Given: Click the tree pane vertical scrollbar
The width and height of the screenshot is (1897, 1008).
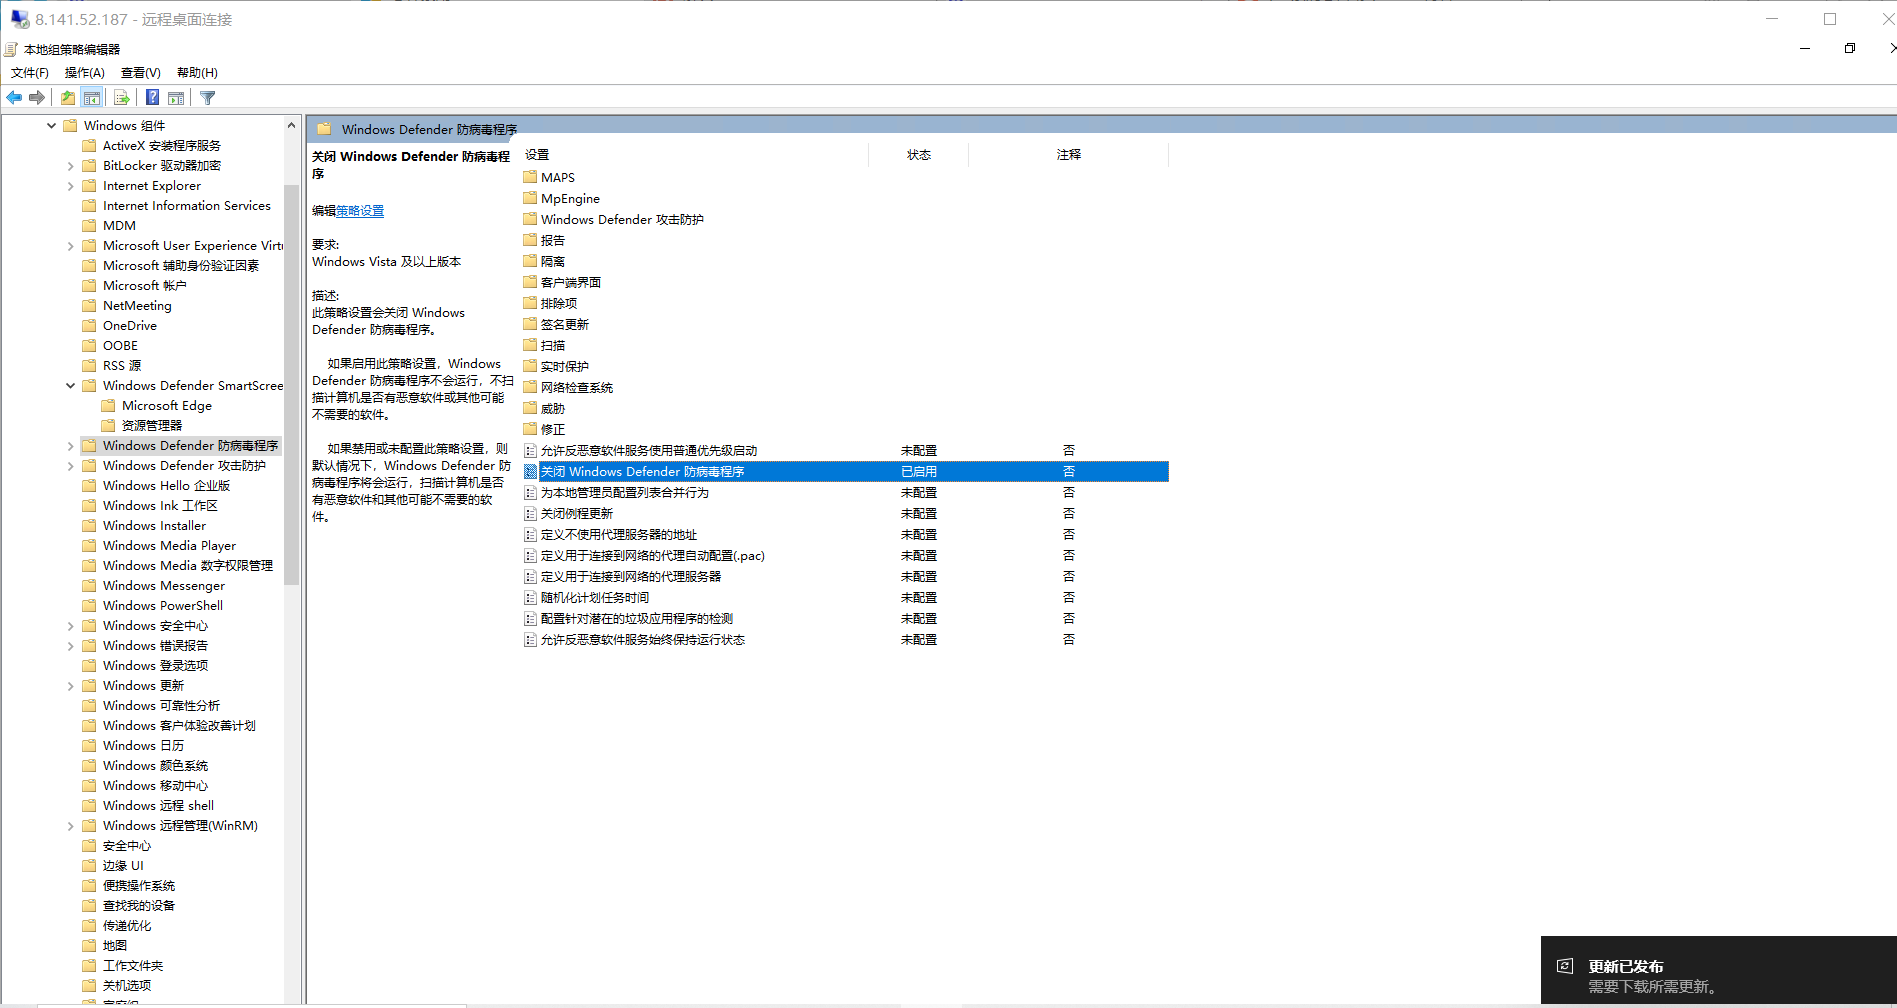Looking at the screenshot, I should 292,385.
